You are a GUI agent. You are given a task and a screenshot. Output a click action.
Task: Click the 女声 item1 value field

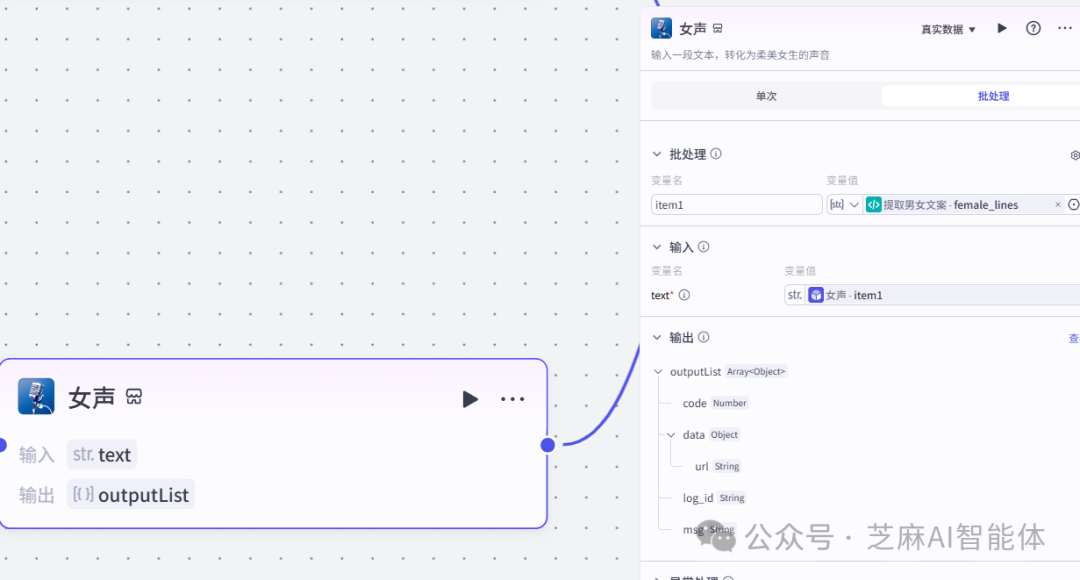click(x=932, y=295)
